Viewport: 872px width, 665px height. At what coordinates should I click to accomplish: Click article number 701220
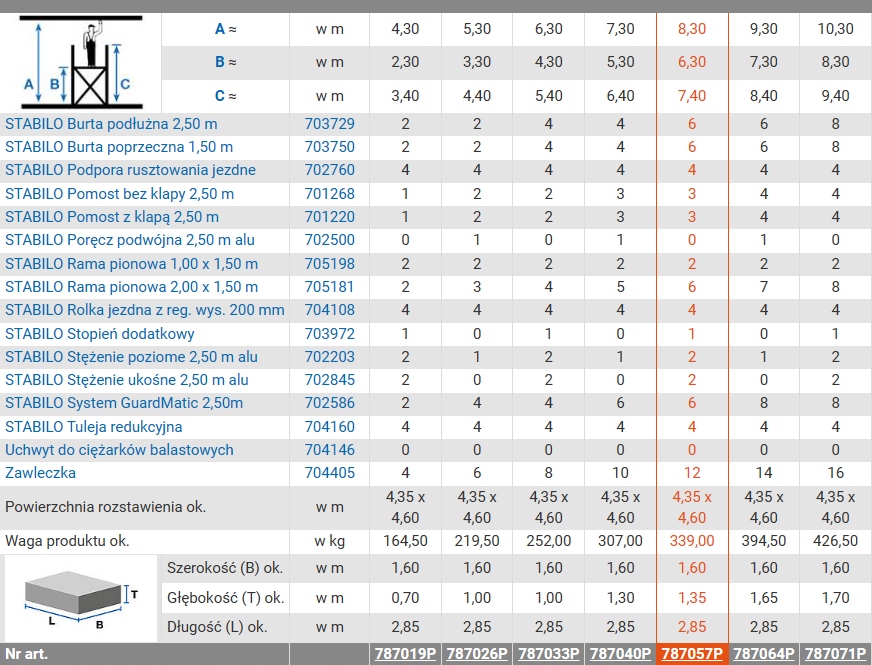click(329, 216)
